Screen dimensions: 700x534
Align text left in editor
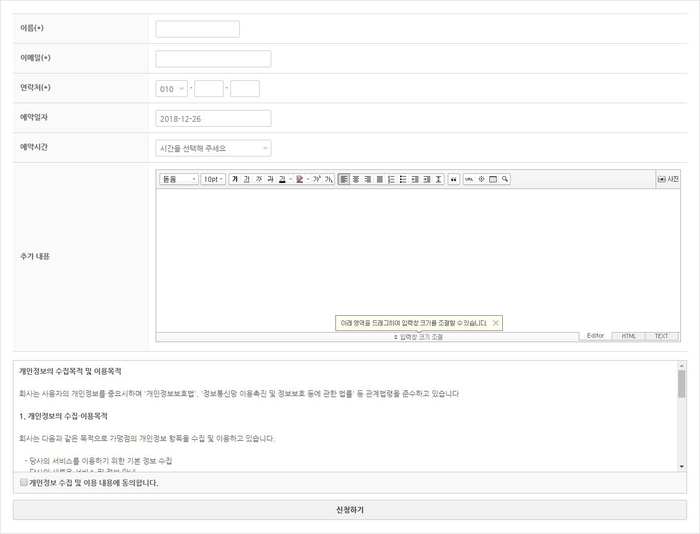pos(344,179)
